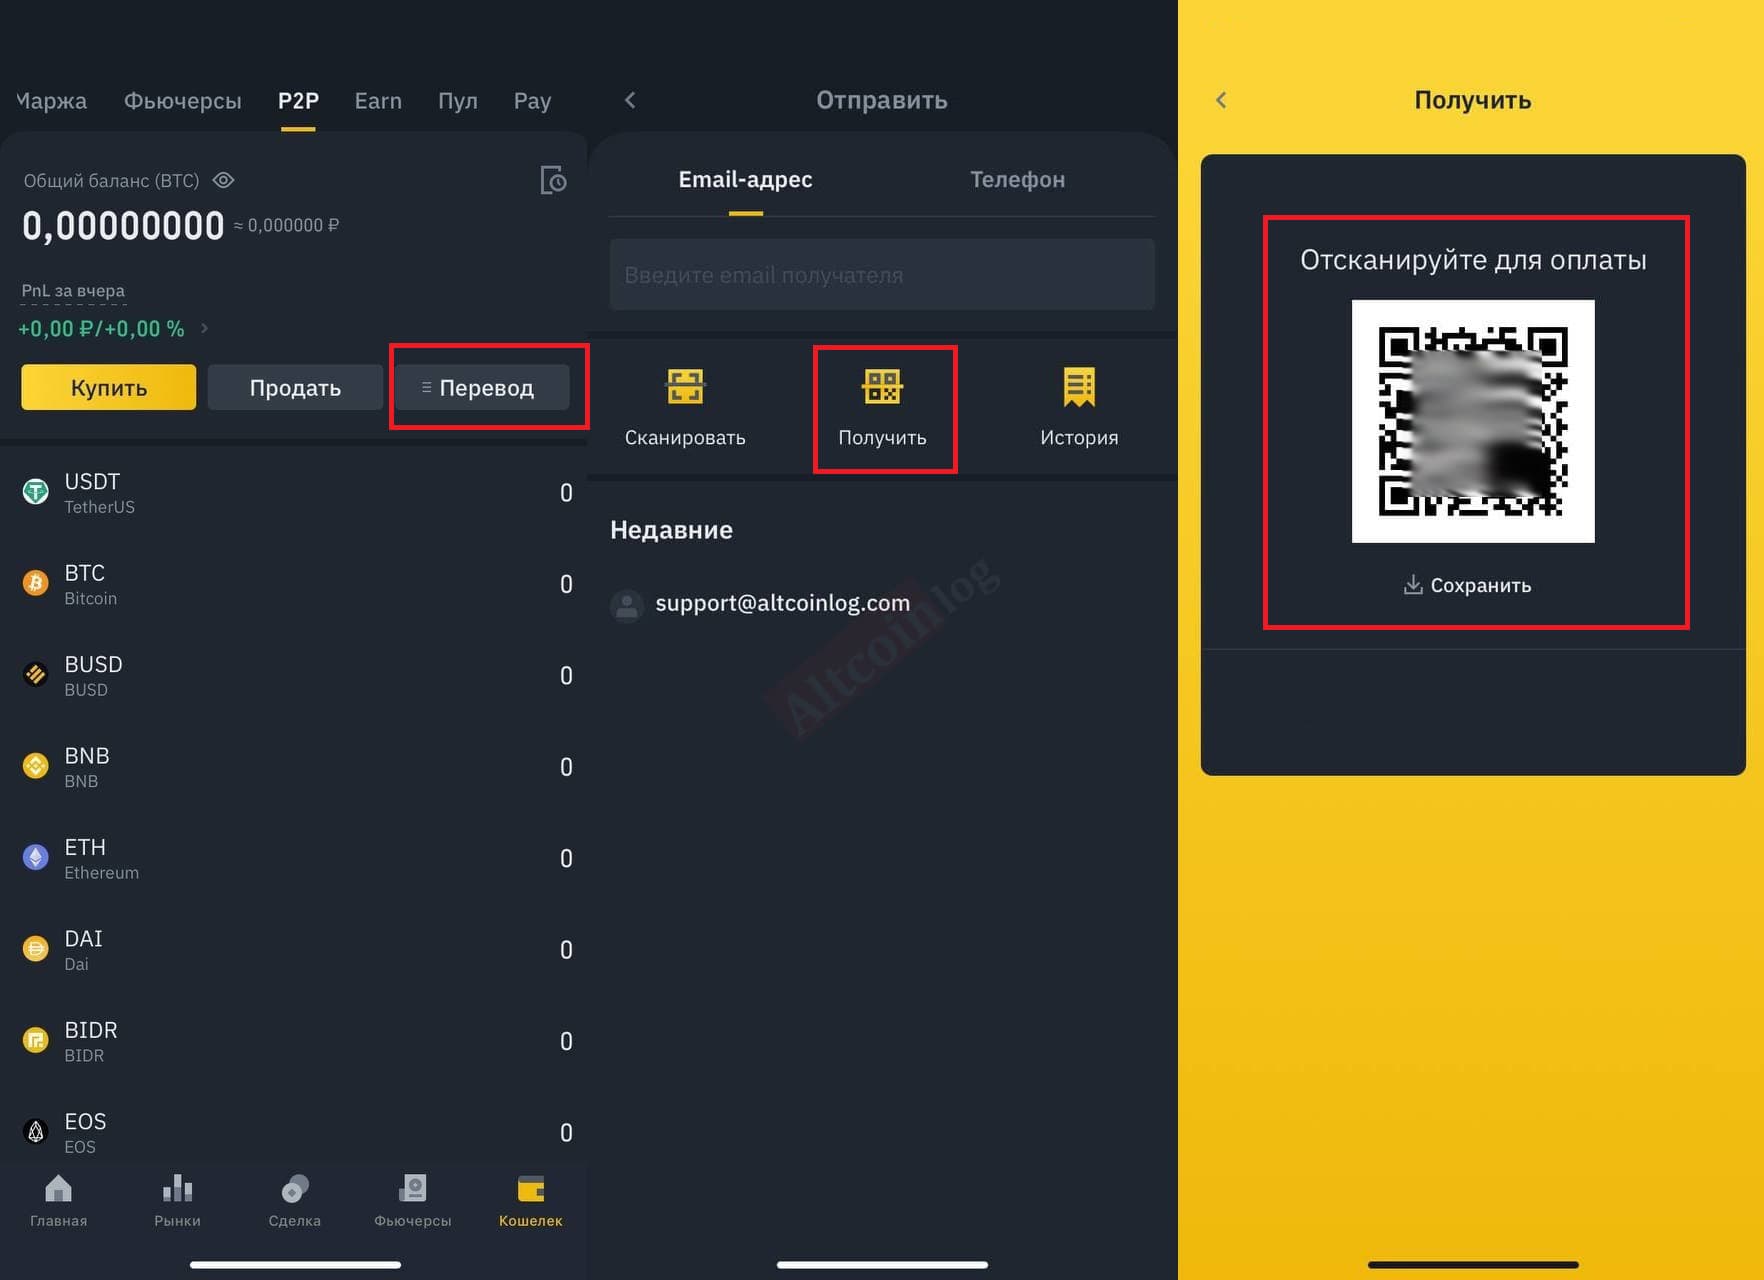The height and width of the screenshot is (1280, 1764).
Task: Toggle balance visibility eye icon
Action: coord(224,180)
